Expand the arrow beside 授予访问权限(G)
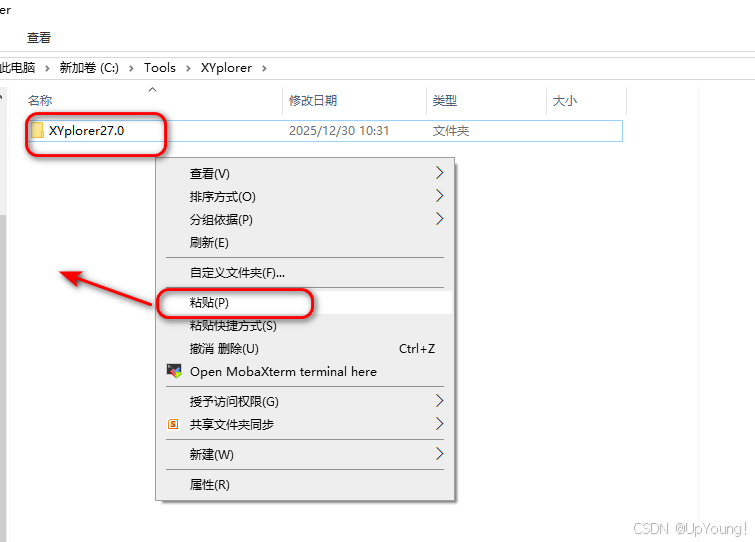Screen dimensions: 755x542 click(x=439, y=400)
